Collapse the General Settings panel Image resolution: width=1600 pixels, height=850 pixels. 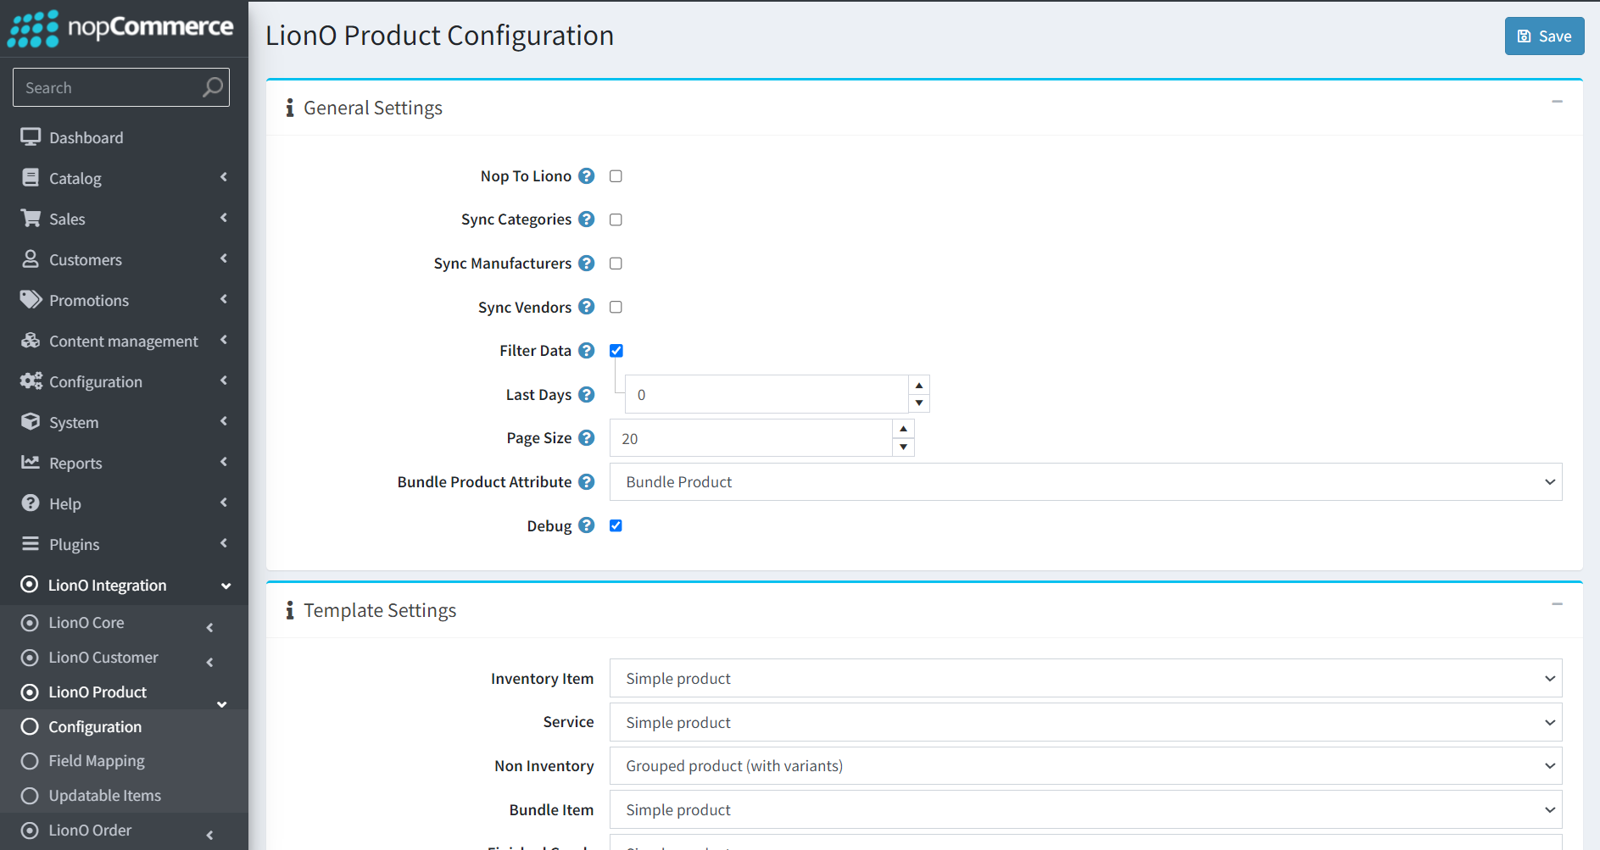[1557, 102]
